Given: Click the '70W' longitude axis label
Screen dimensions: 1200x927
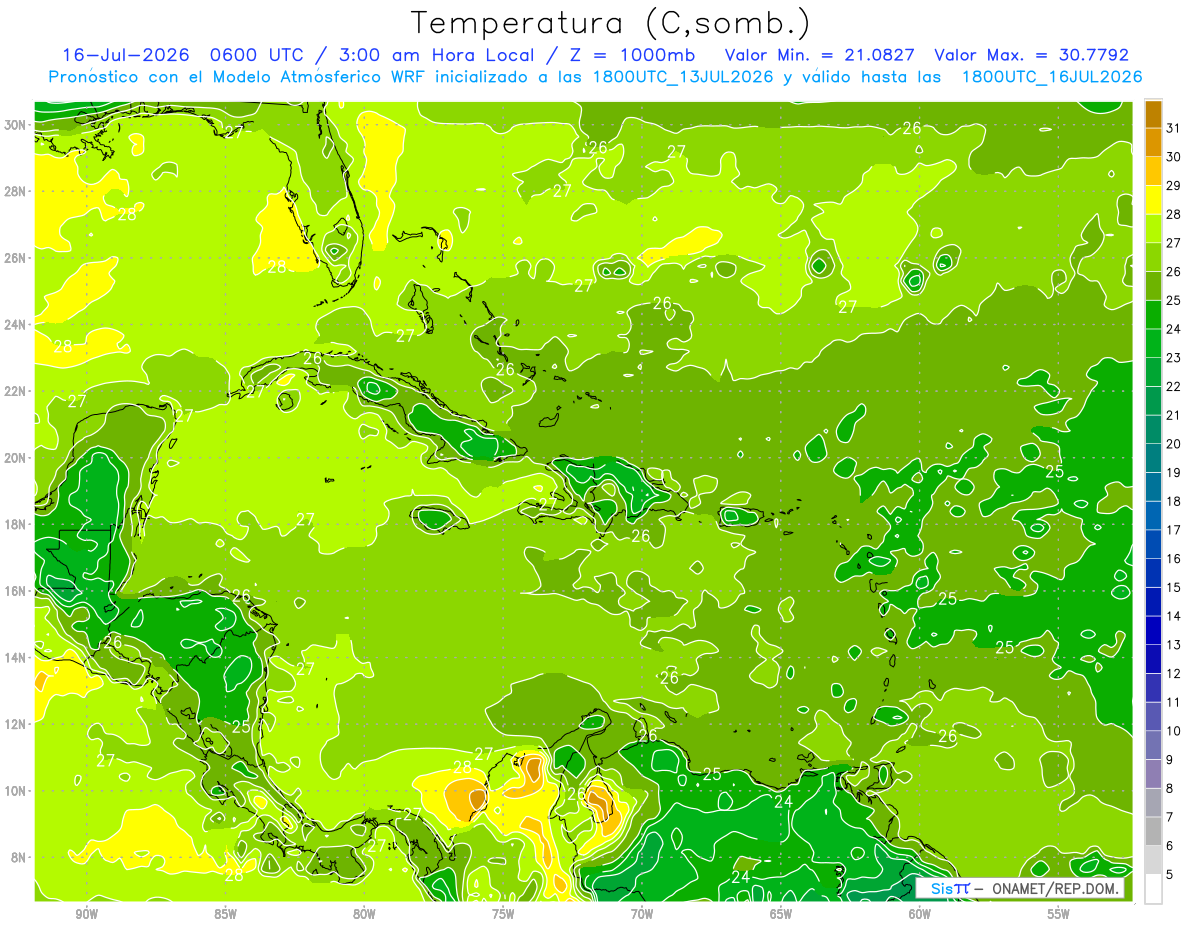Looking at the screenshot, I should point(642,914).
